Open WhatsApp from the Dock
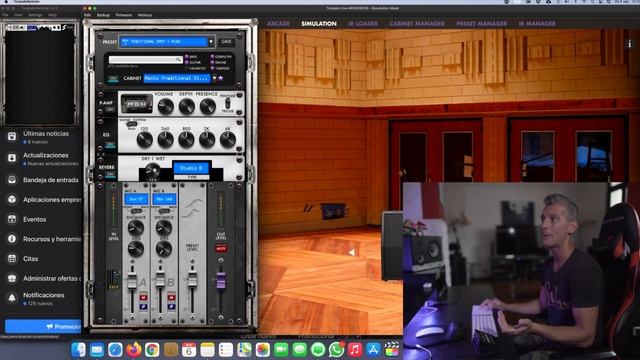This screenshot has height=360, width=640. 336,350
